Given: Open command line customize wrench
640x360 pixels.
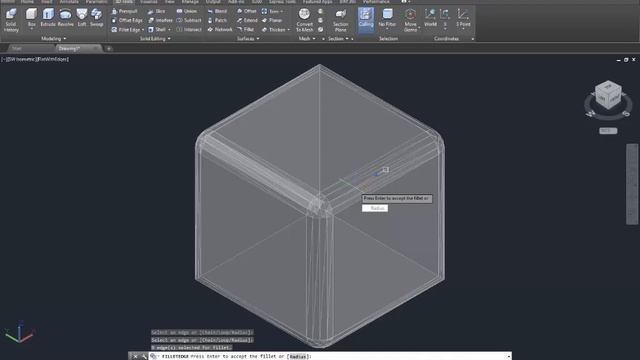Looking at the screenshot, I should click(144, 356).
